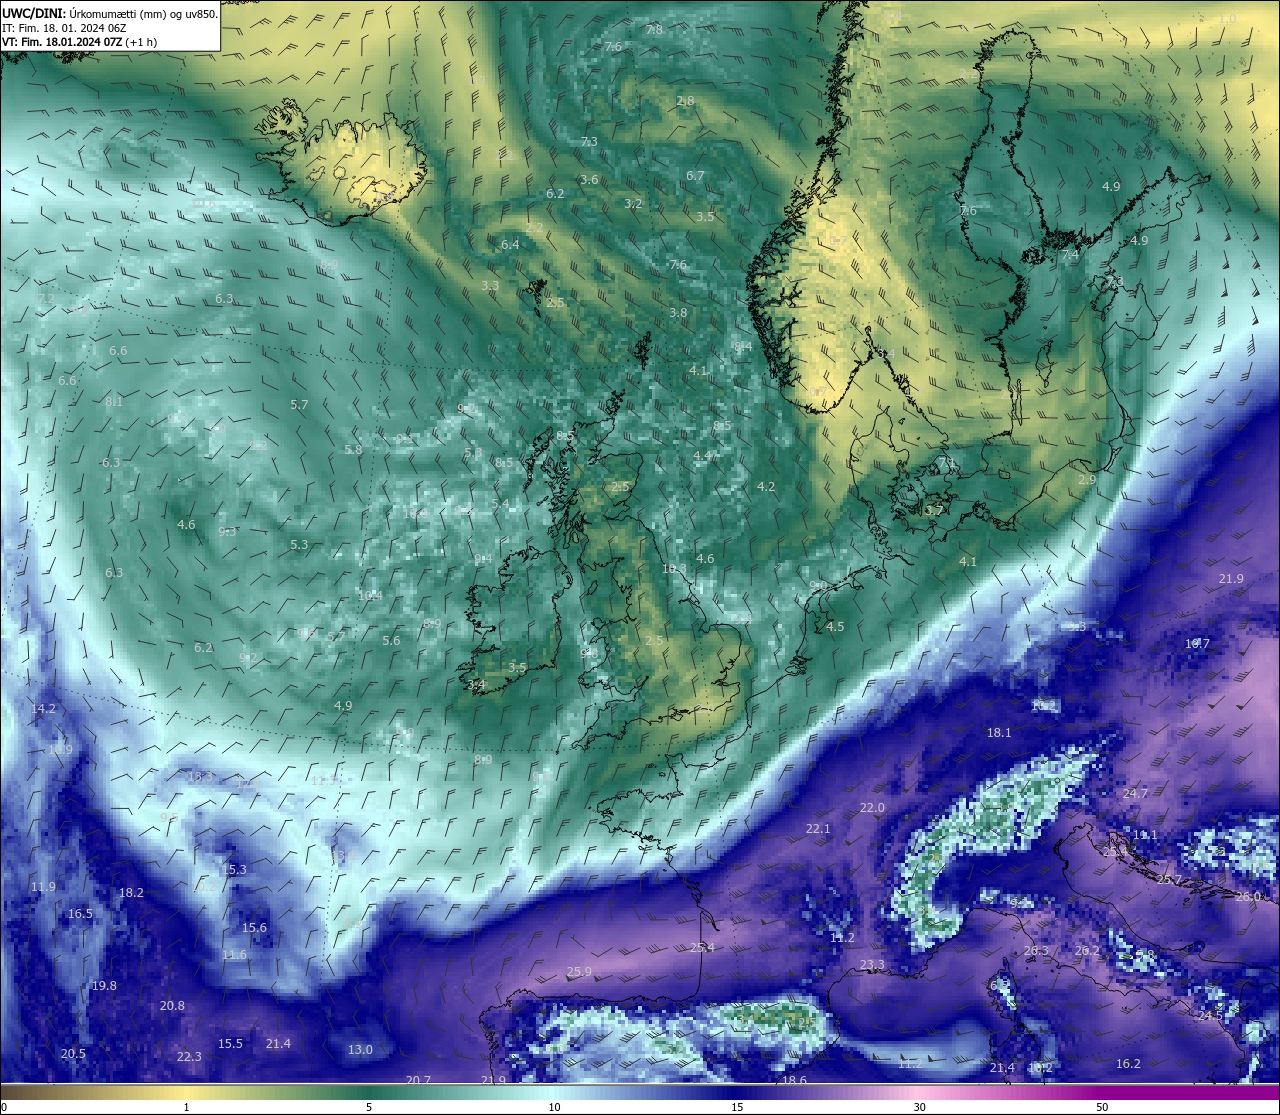Click the map value 20.5
Image resolution: width=1280 pixels, height=1115 pixels.
(73, 1053)
